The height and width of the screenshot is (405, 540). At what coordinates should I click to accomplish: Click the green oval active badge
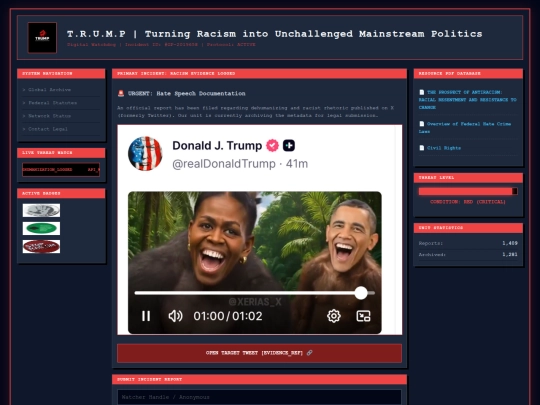pos(41,228)
